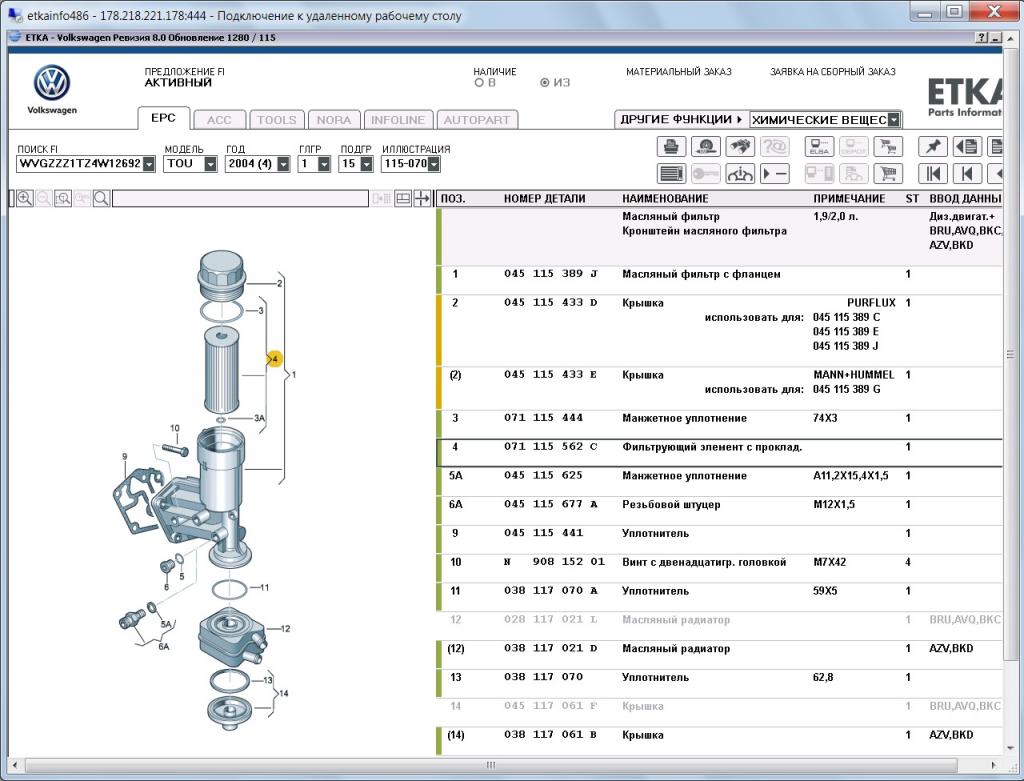Switch to the ACC tab
Viewport: 1024px width, 781px height.
tap(219, 120)
